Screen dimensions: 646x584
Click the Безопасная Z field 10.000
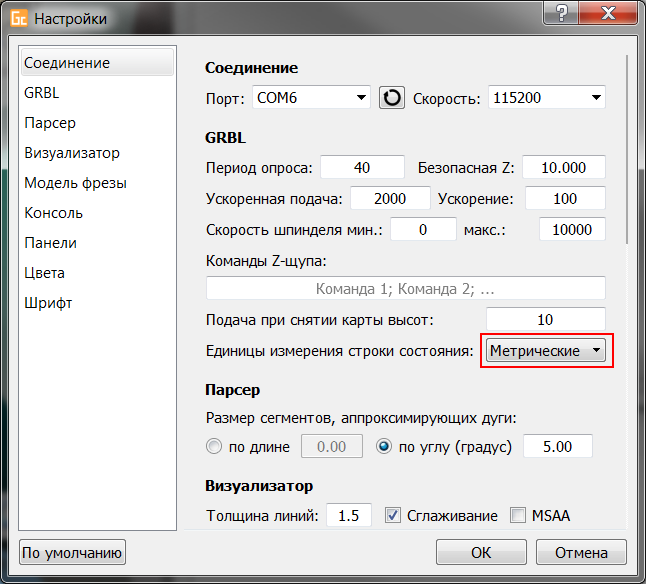[564, 167]
